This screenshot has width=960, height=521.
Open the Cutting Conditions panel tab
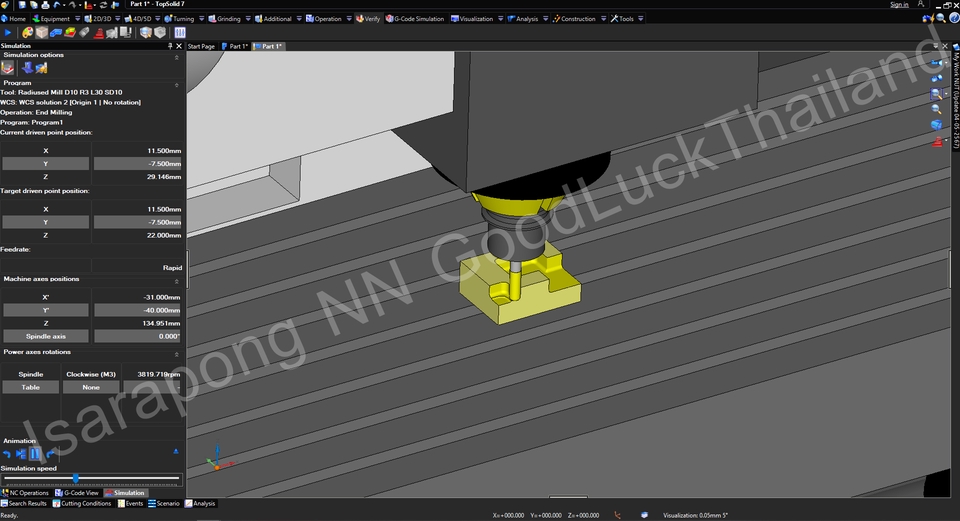click(x=82, y=504)
